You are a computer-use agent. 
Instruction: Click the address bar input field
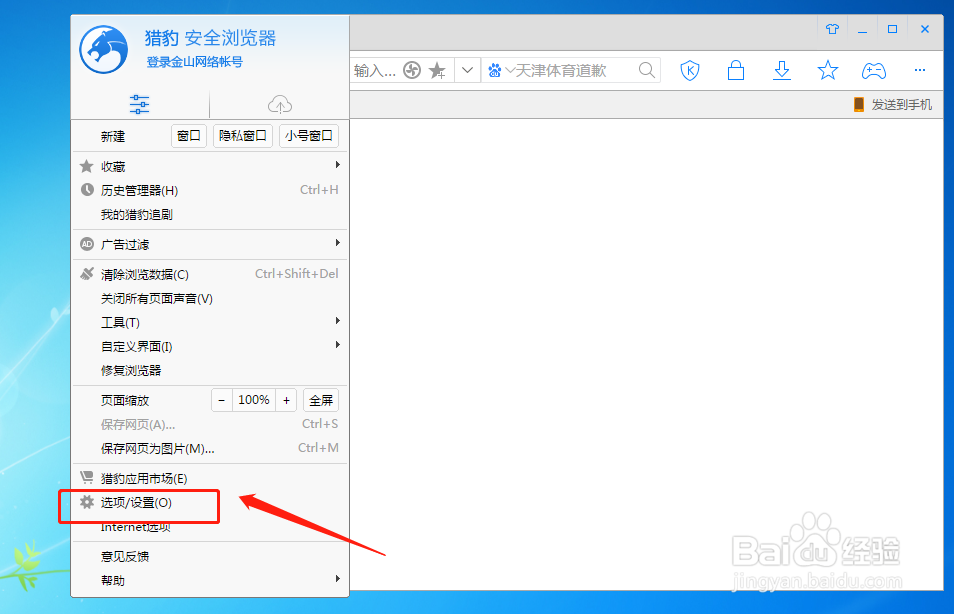tap(375, 71)
